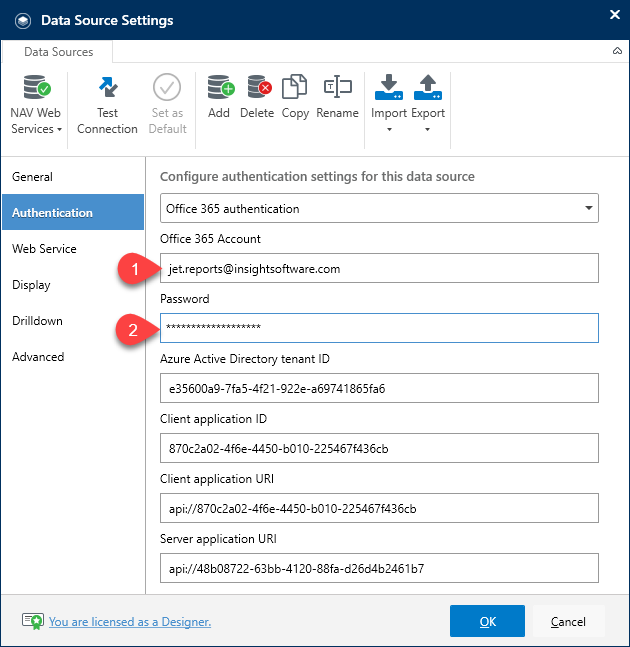Show the Drilldown settings page
This screenshot has height=647, width=630.
pos(73,321)
